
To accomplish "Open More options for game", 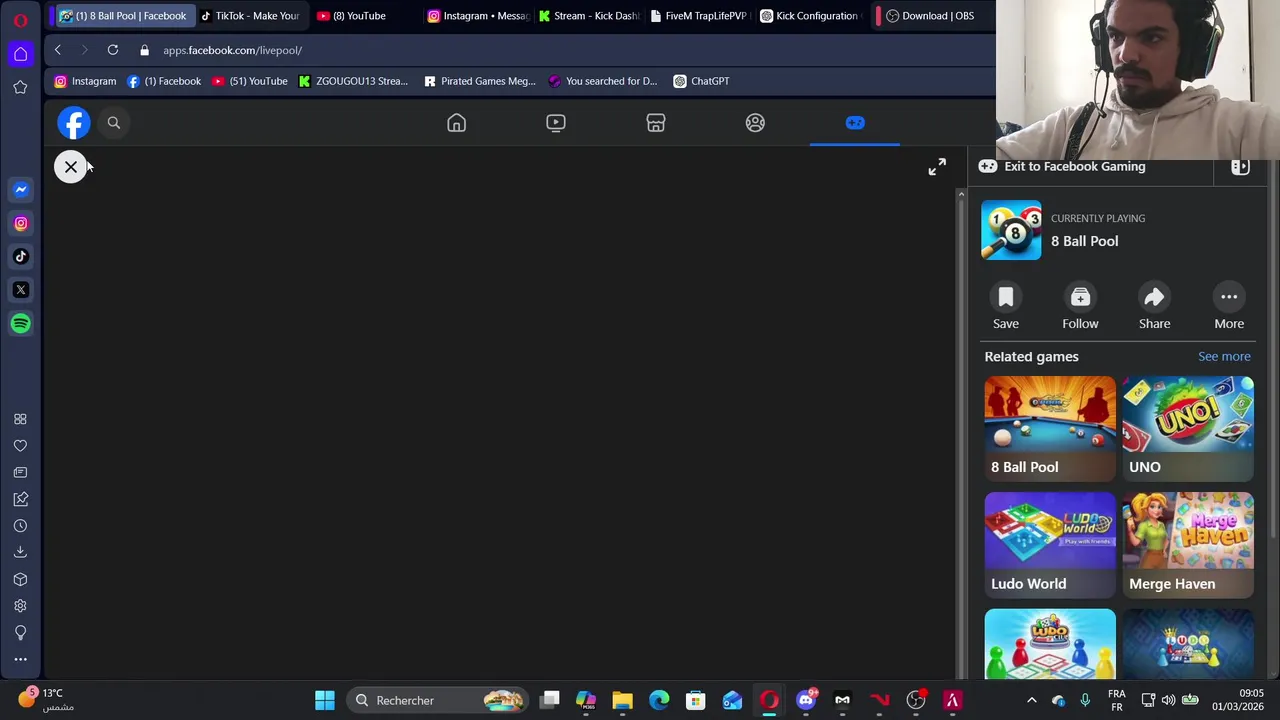I will coord(1229,306).
